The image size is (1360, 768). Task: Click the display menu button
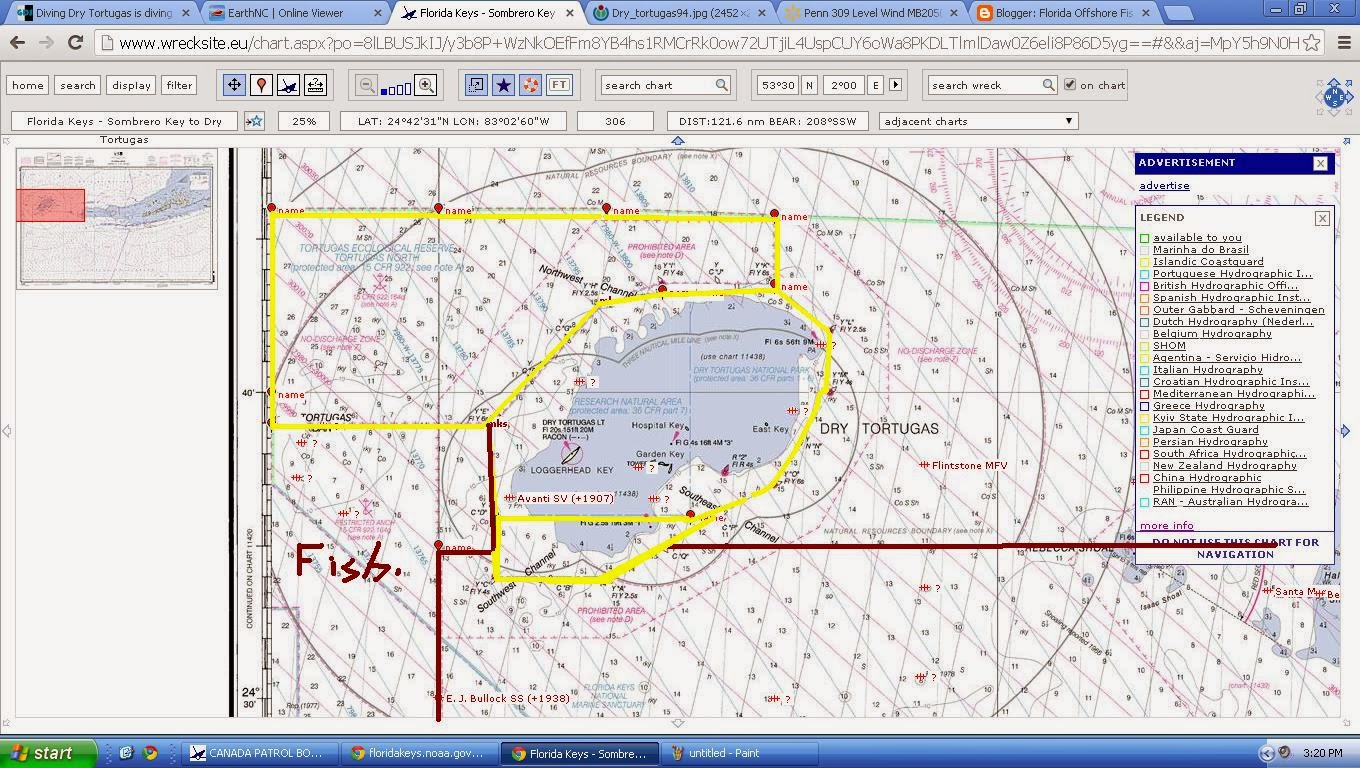pyautogui.click(x=131, y=85)
